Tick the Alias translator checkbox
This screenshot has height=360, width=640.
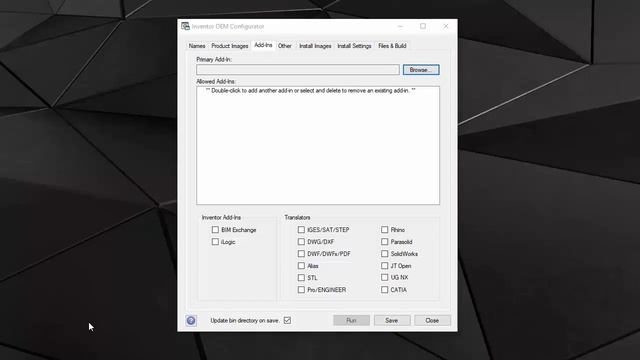tap(301, 266)
